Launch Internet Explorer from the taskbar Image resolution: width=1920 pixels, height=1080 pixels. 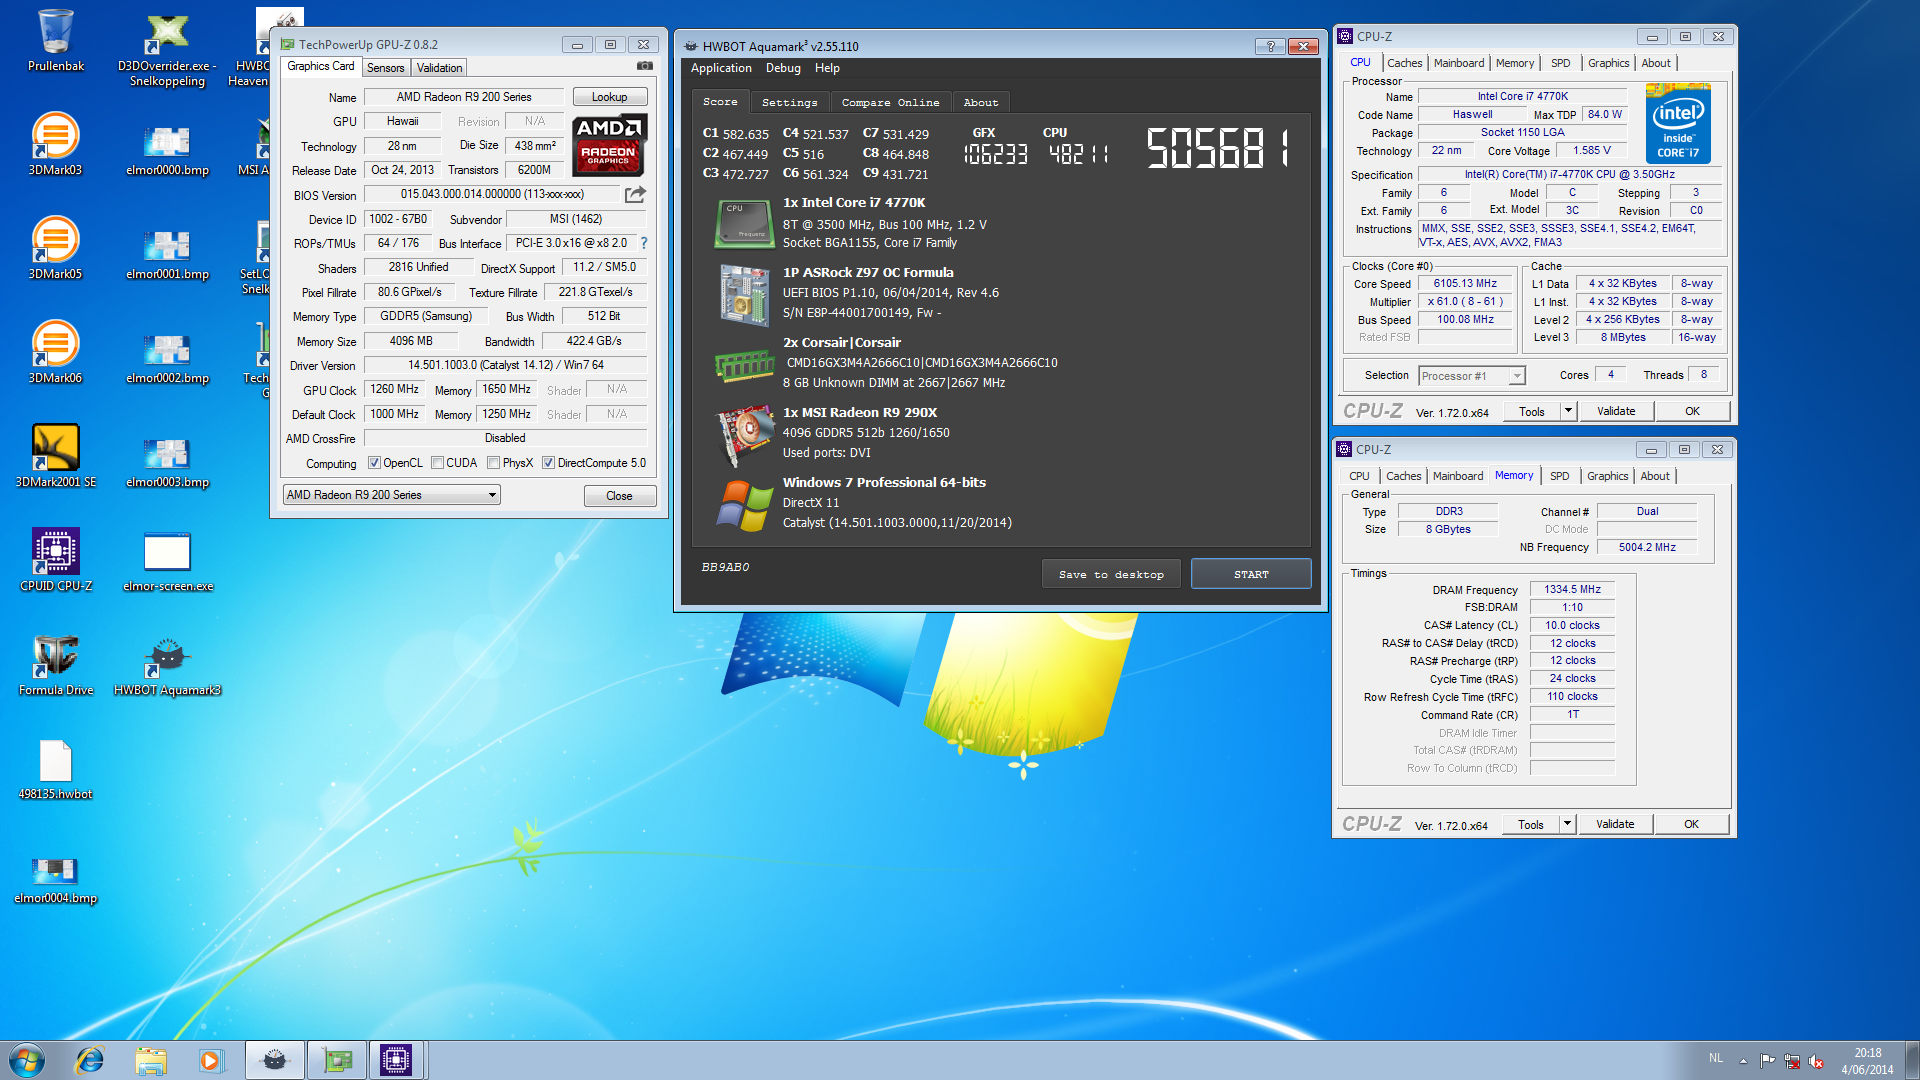(x=90, y=1060)
